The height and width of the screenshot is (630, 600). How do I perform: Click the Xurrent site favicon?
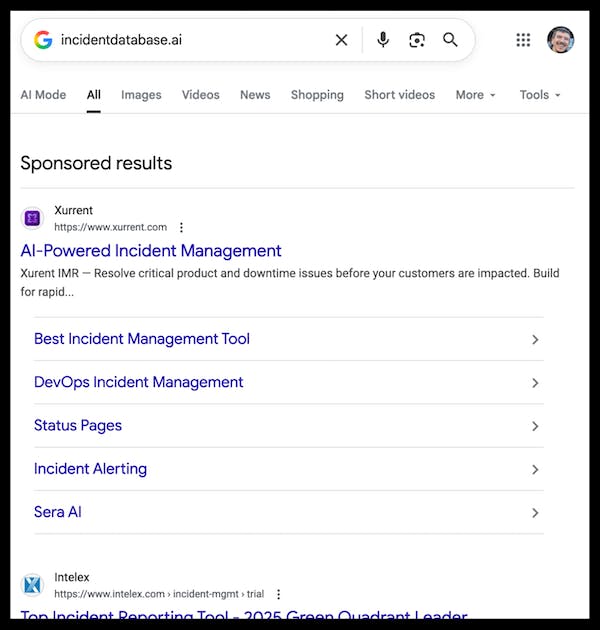(33, 218)
